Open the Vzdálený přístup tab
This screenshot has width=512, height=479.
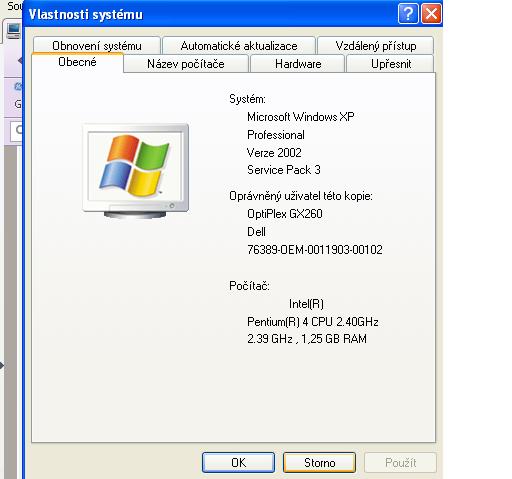click(x=376, y=45)
